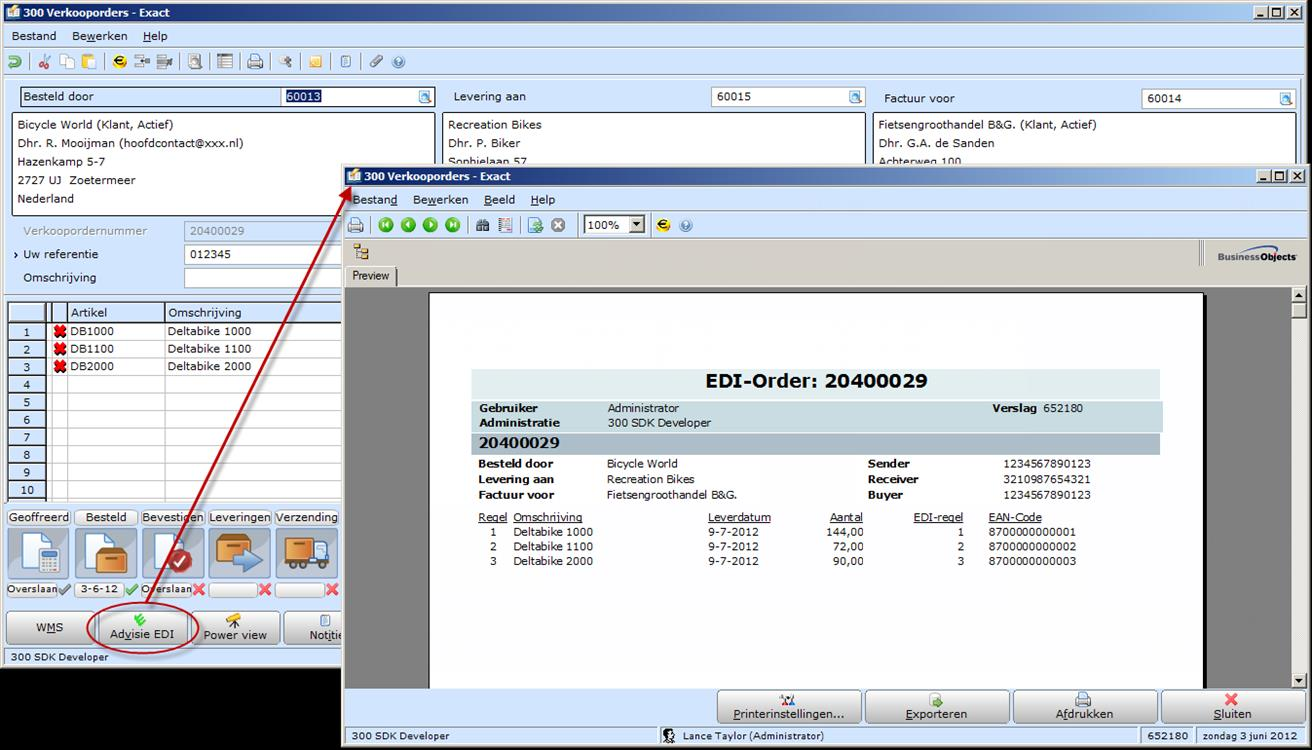Click the paste clipboard icon in the back window
This screenshot has width=1312, height=750.
[89, 62]
